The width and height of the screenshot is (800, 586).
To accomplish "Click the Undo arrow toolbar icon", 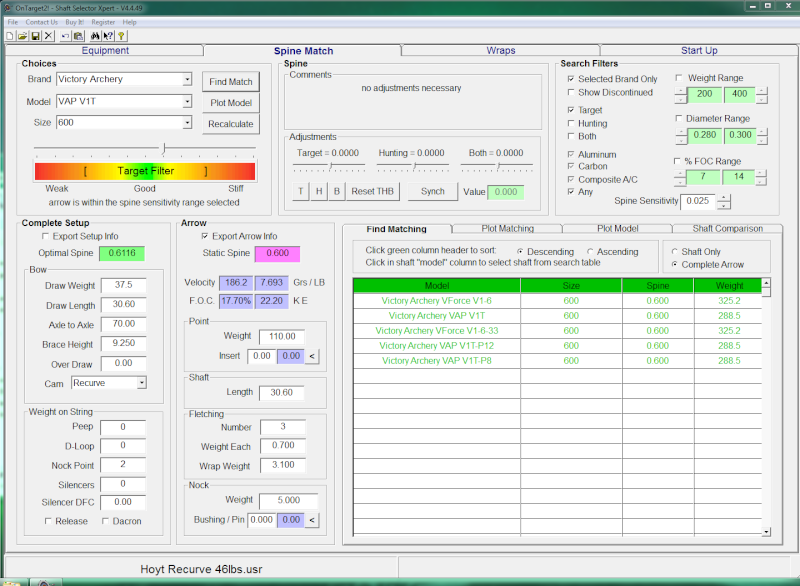I will tap(65, 36).
